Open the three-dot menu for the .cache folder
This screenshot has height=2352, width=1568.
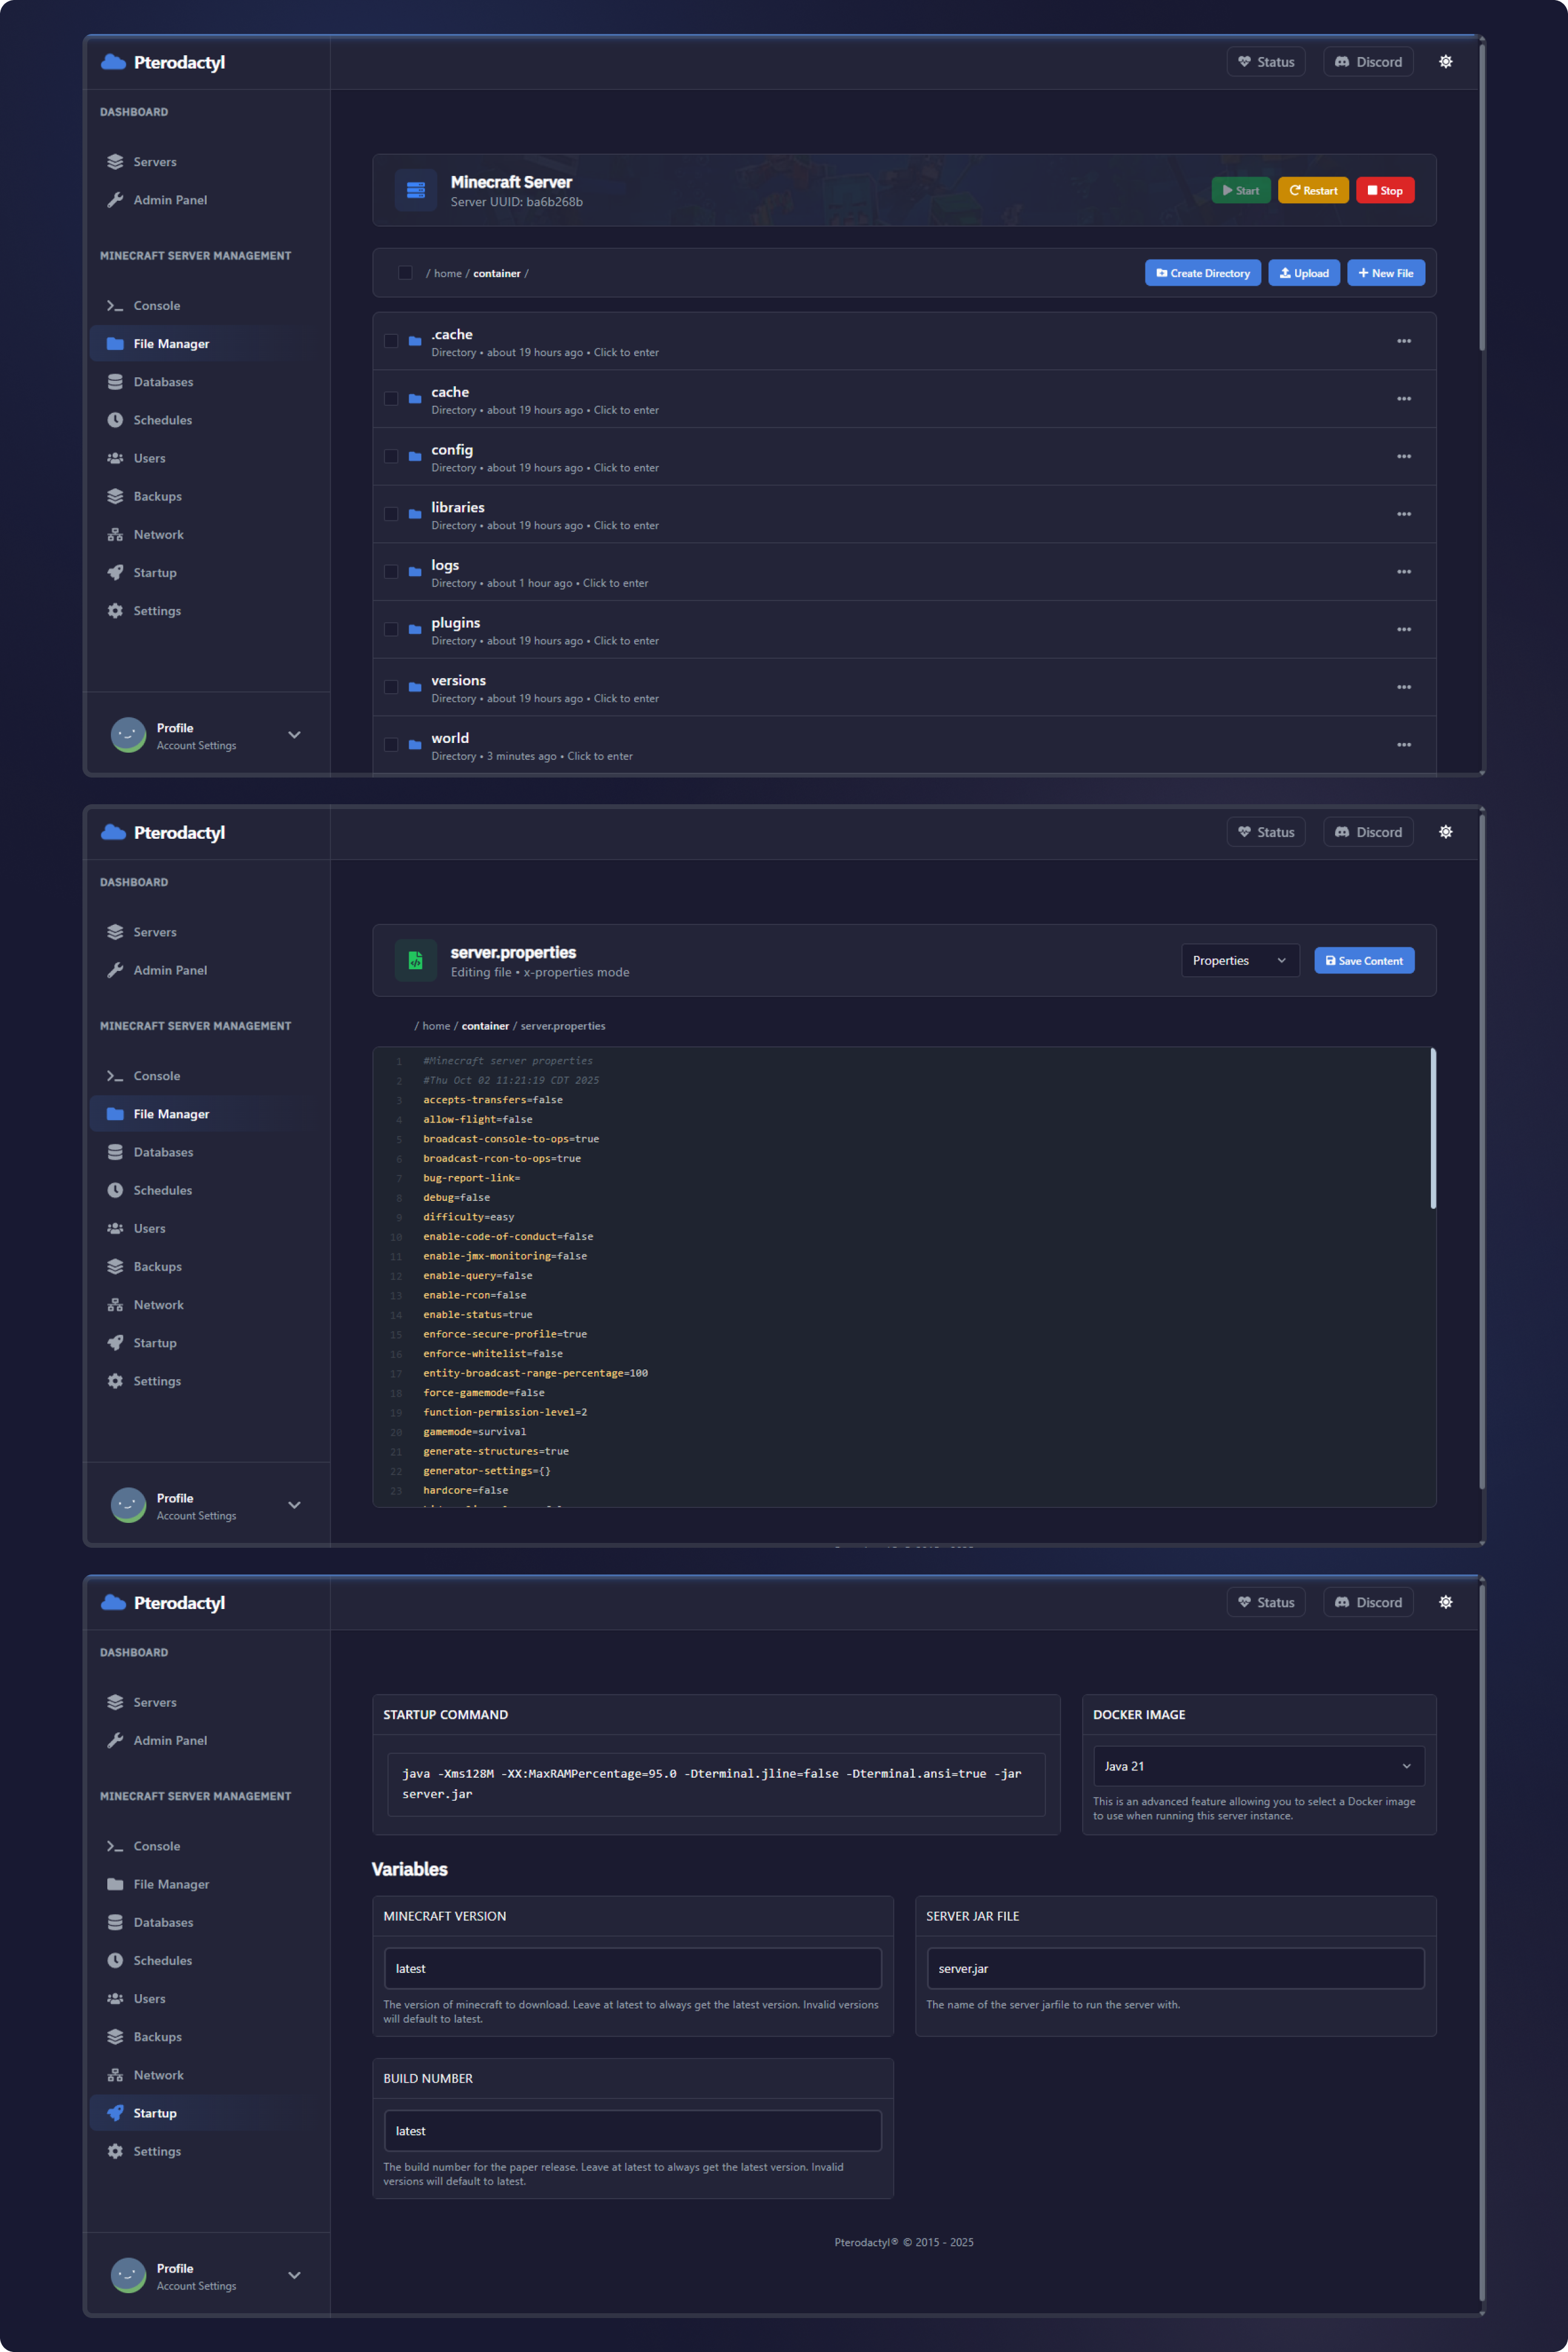1403,342
